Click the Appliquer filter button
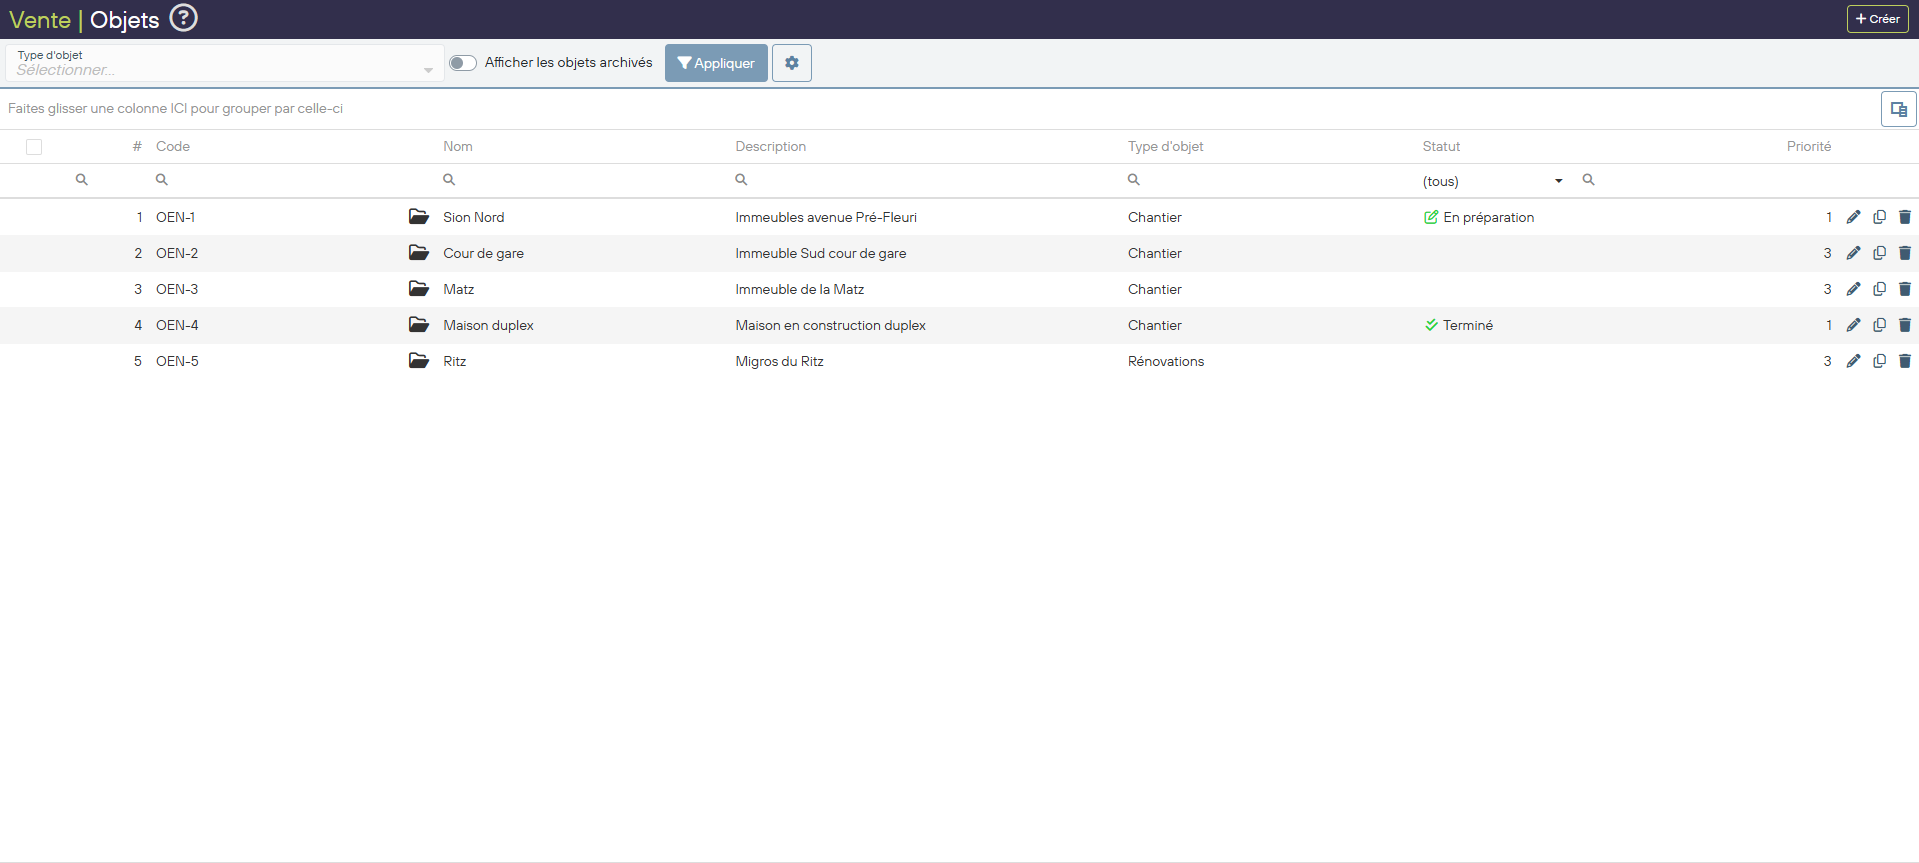This screenshot has height=863, width=1919. point(716,63)
